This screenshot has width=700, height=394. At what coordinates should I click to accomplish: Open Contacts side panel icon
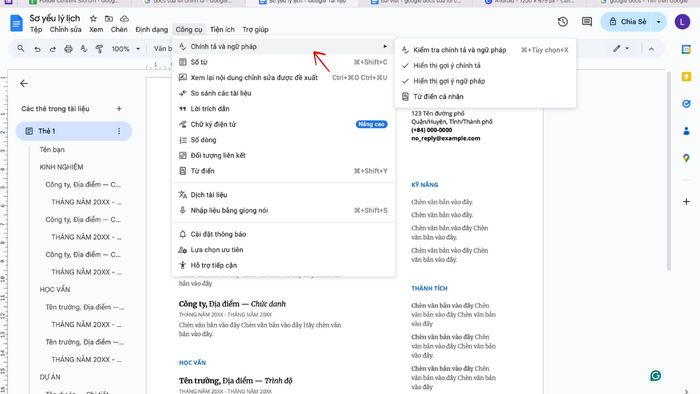686,131
